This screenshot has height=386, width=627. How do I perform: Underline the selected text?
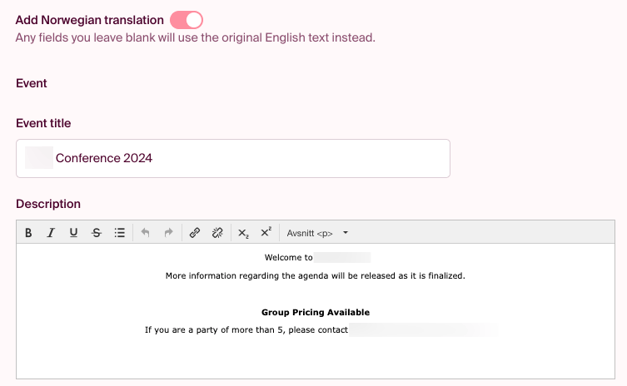[x=74, y=232]
